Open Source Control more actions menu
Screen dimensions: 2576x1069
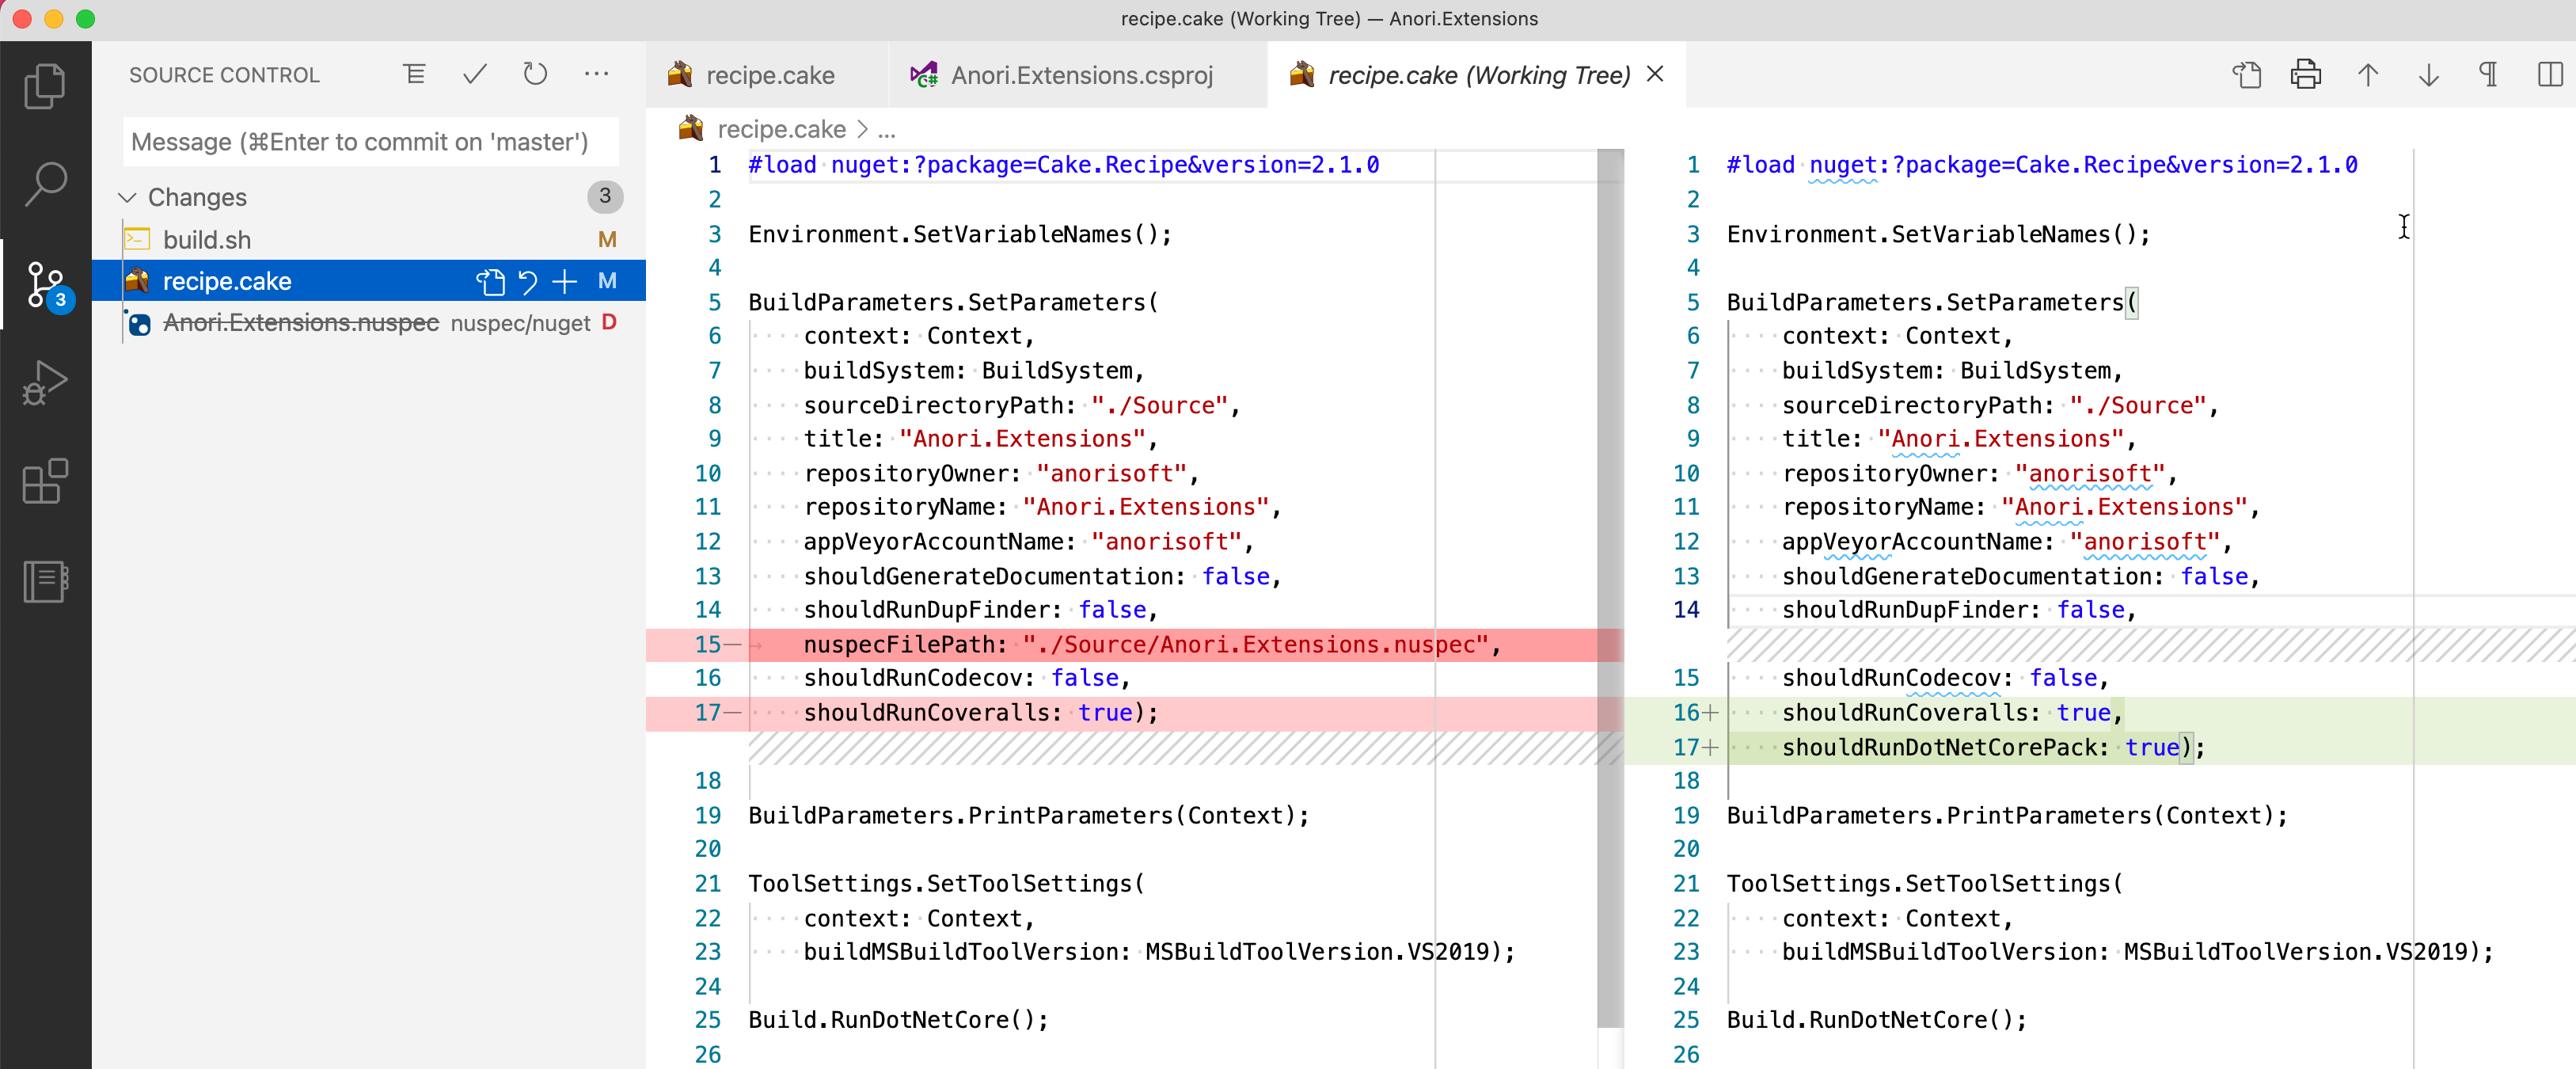coord(596,74)
